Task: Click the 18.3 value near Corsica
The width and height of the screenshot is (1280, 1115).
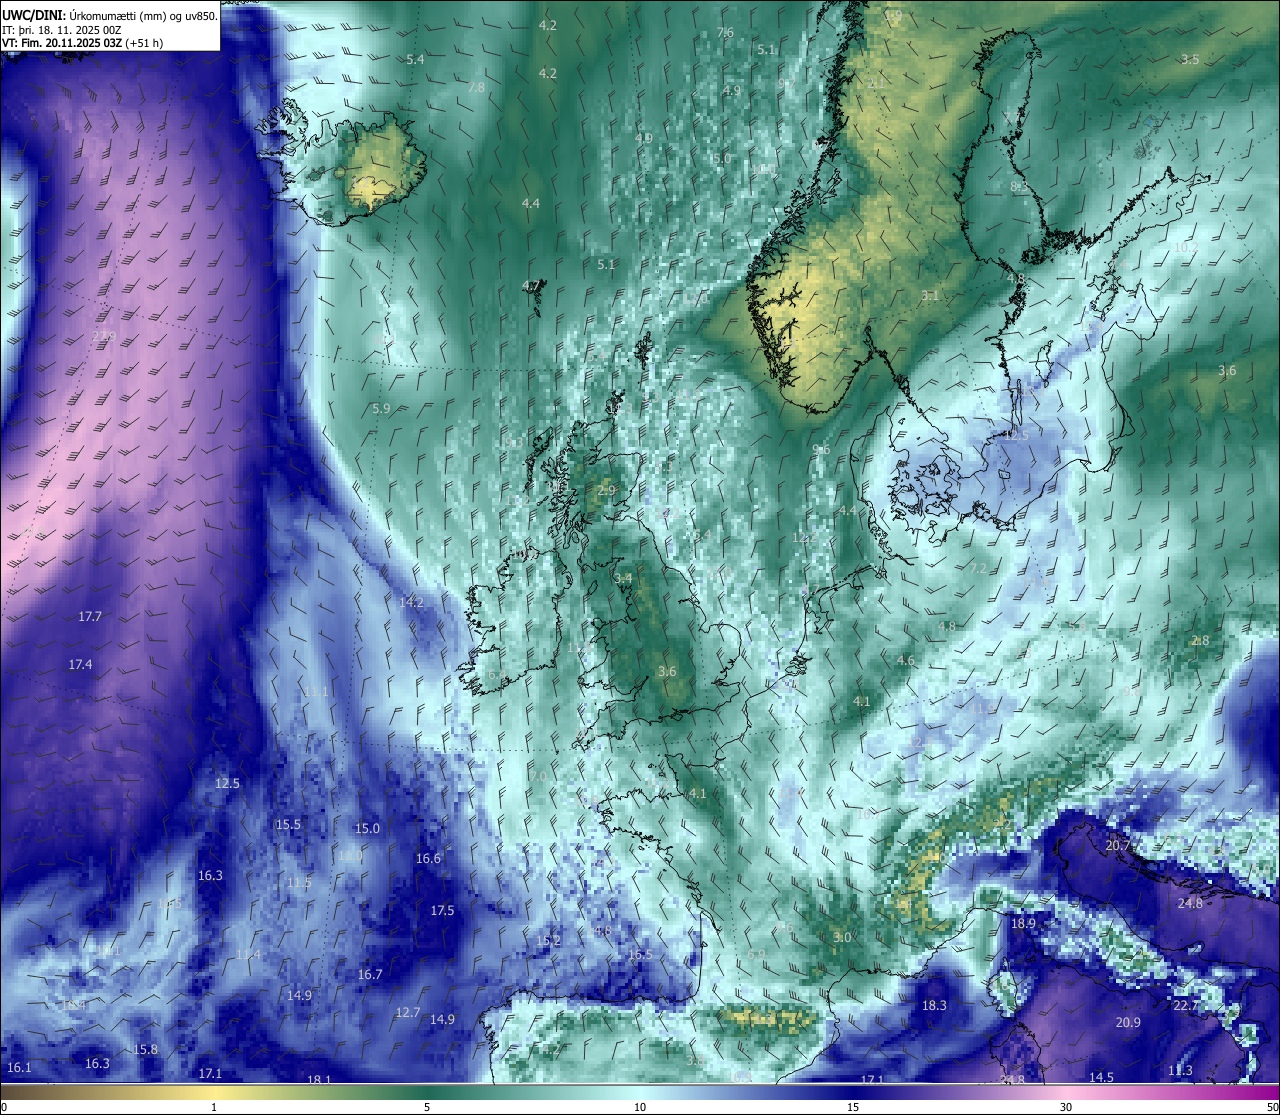Action: 934,1006
